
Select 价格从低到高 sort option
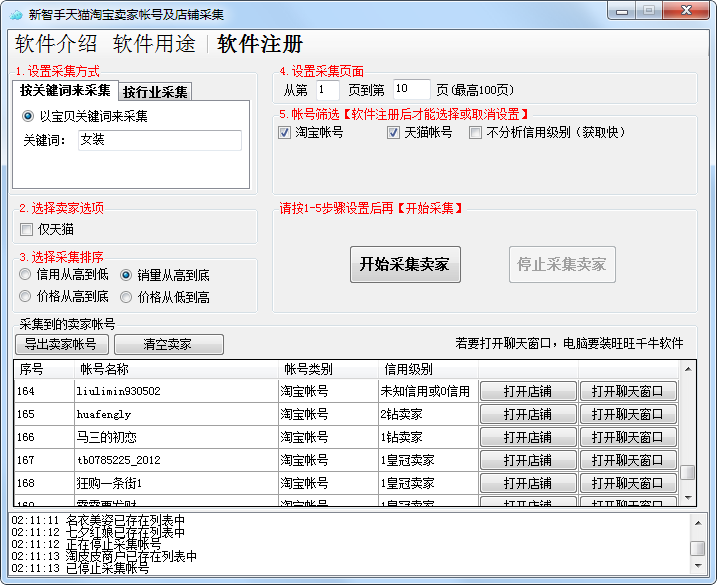pyautogui.click(x=126, y=297)
